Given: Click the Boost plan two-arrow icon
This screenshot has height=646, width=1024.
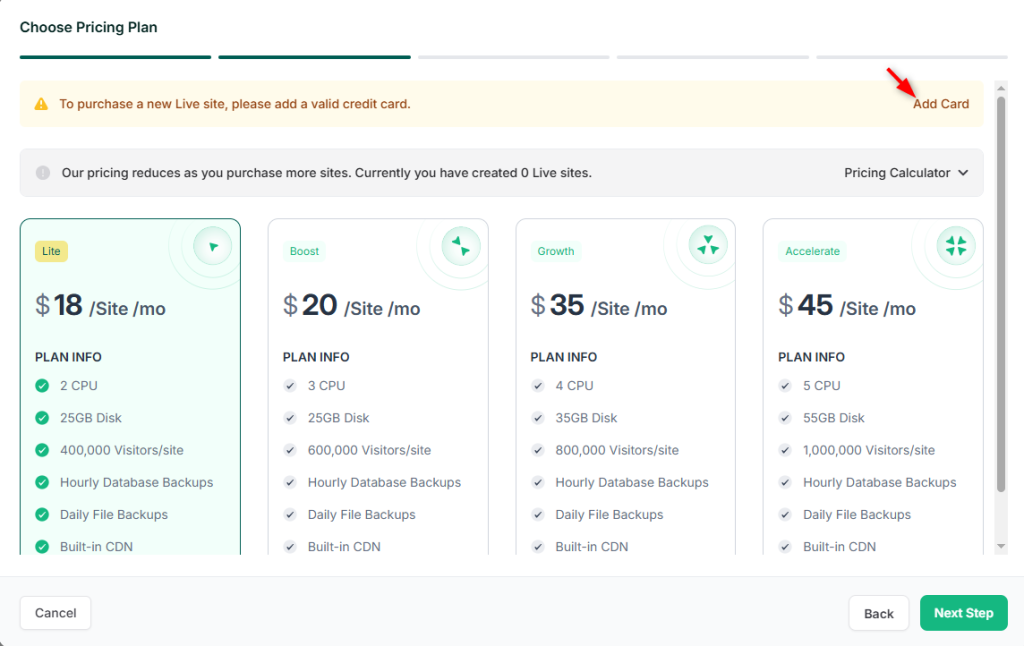Looking at the screenshot, I should pyautogui.click(x=460, y=246).
